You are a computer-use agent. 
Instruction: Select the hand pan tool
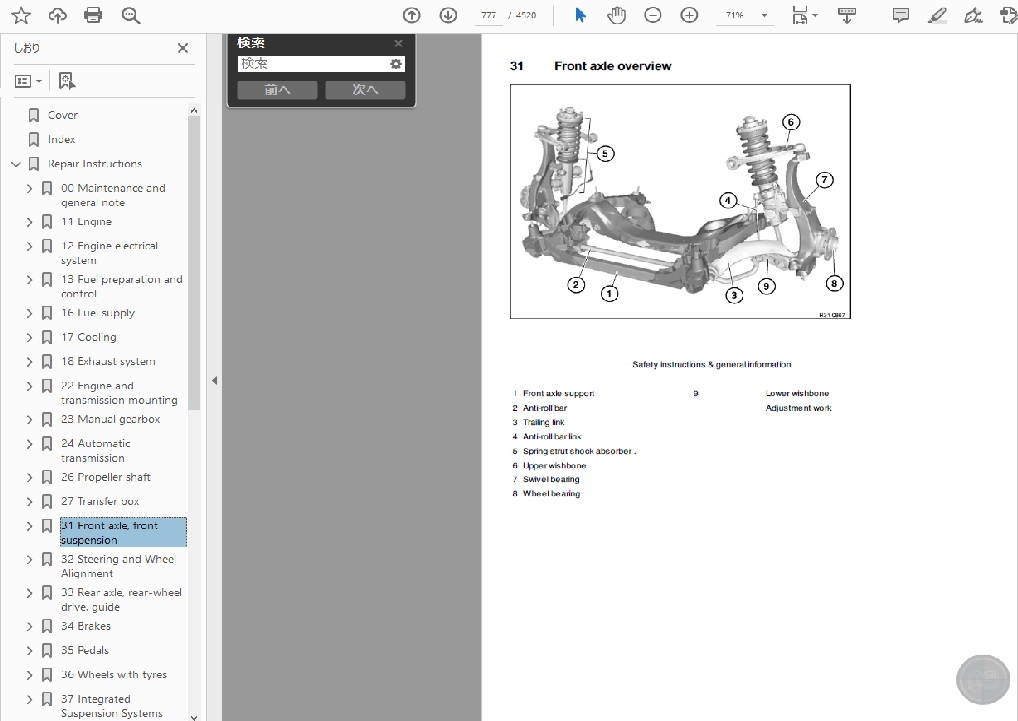[x=616, y=15]
